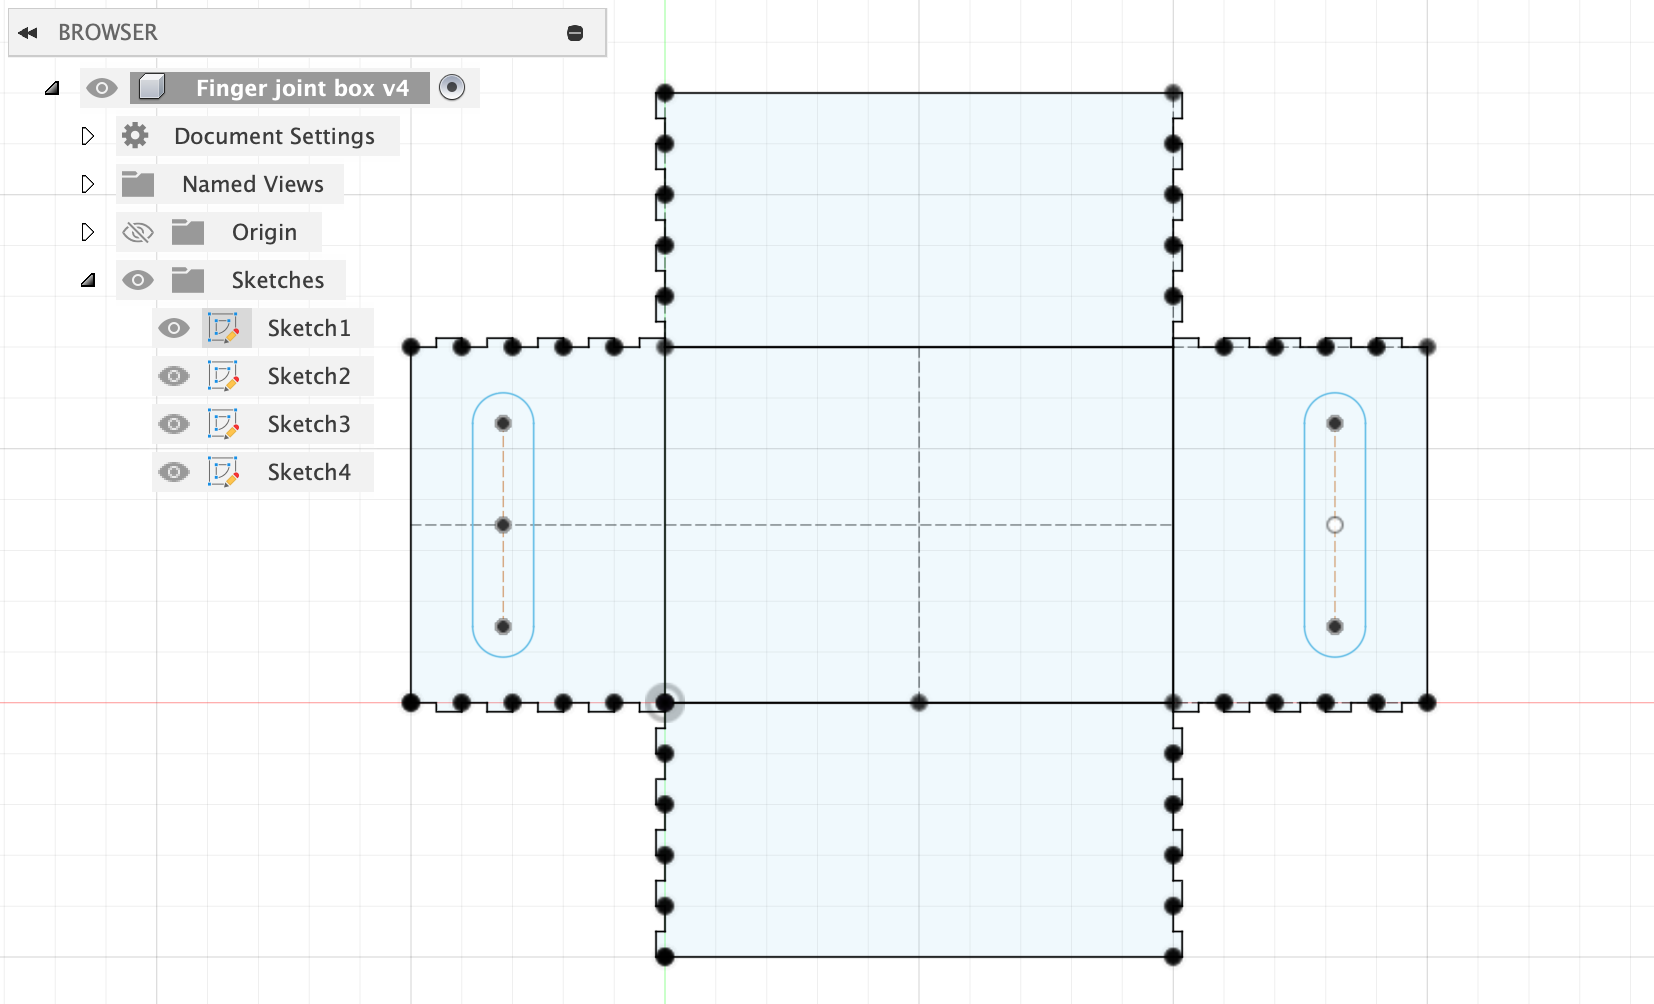Toggle visibility of the Sketches folder
1654x1004 pixels.
point(138,280)
